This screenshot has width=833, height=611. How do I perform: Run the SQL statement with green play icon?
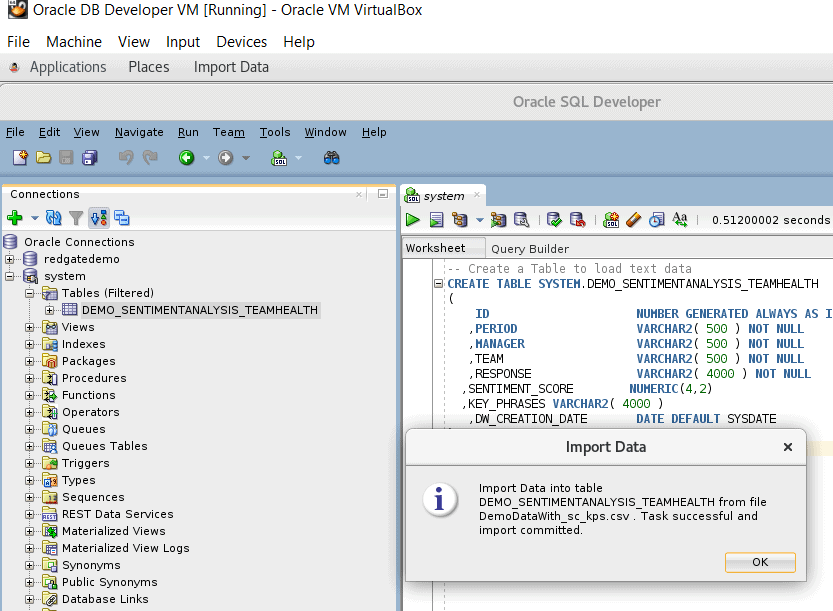413,220
